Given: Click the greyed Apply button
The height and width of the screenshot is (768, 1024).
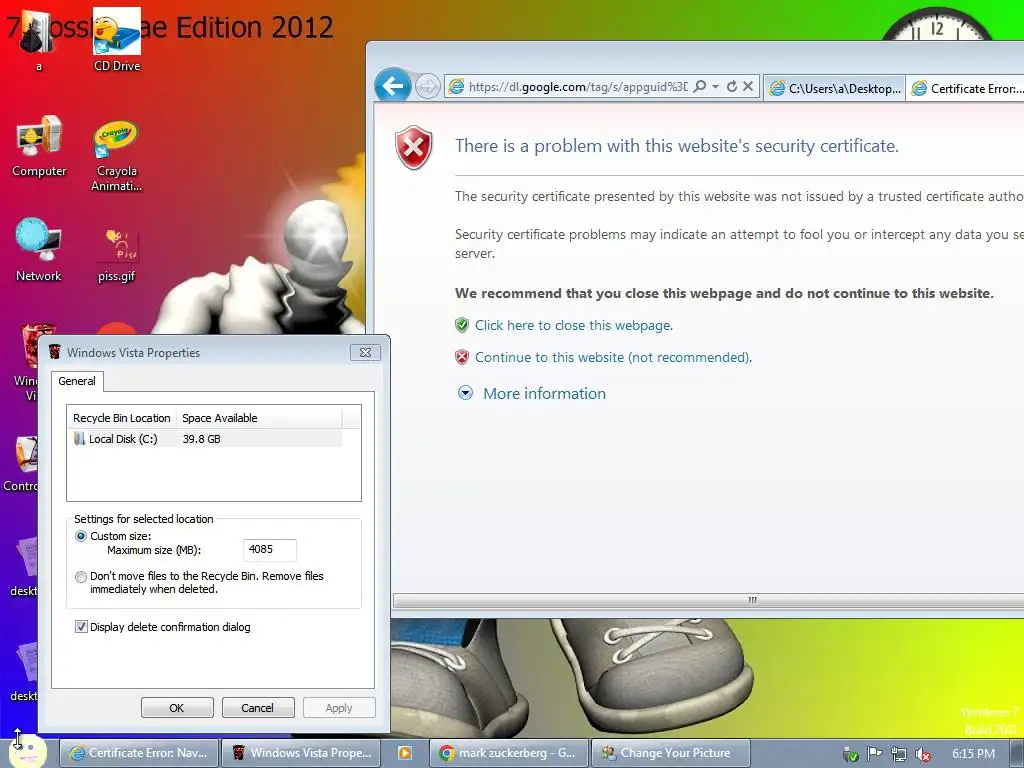Looking at the screenshot, I should pyautogui.click(x=339, y=708).
